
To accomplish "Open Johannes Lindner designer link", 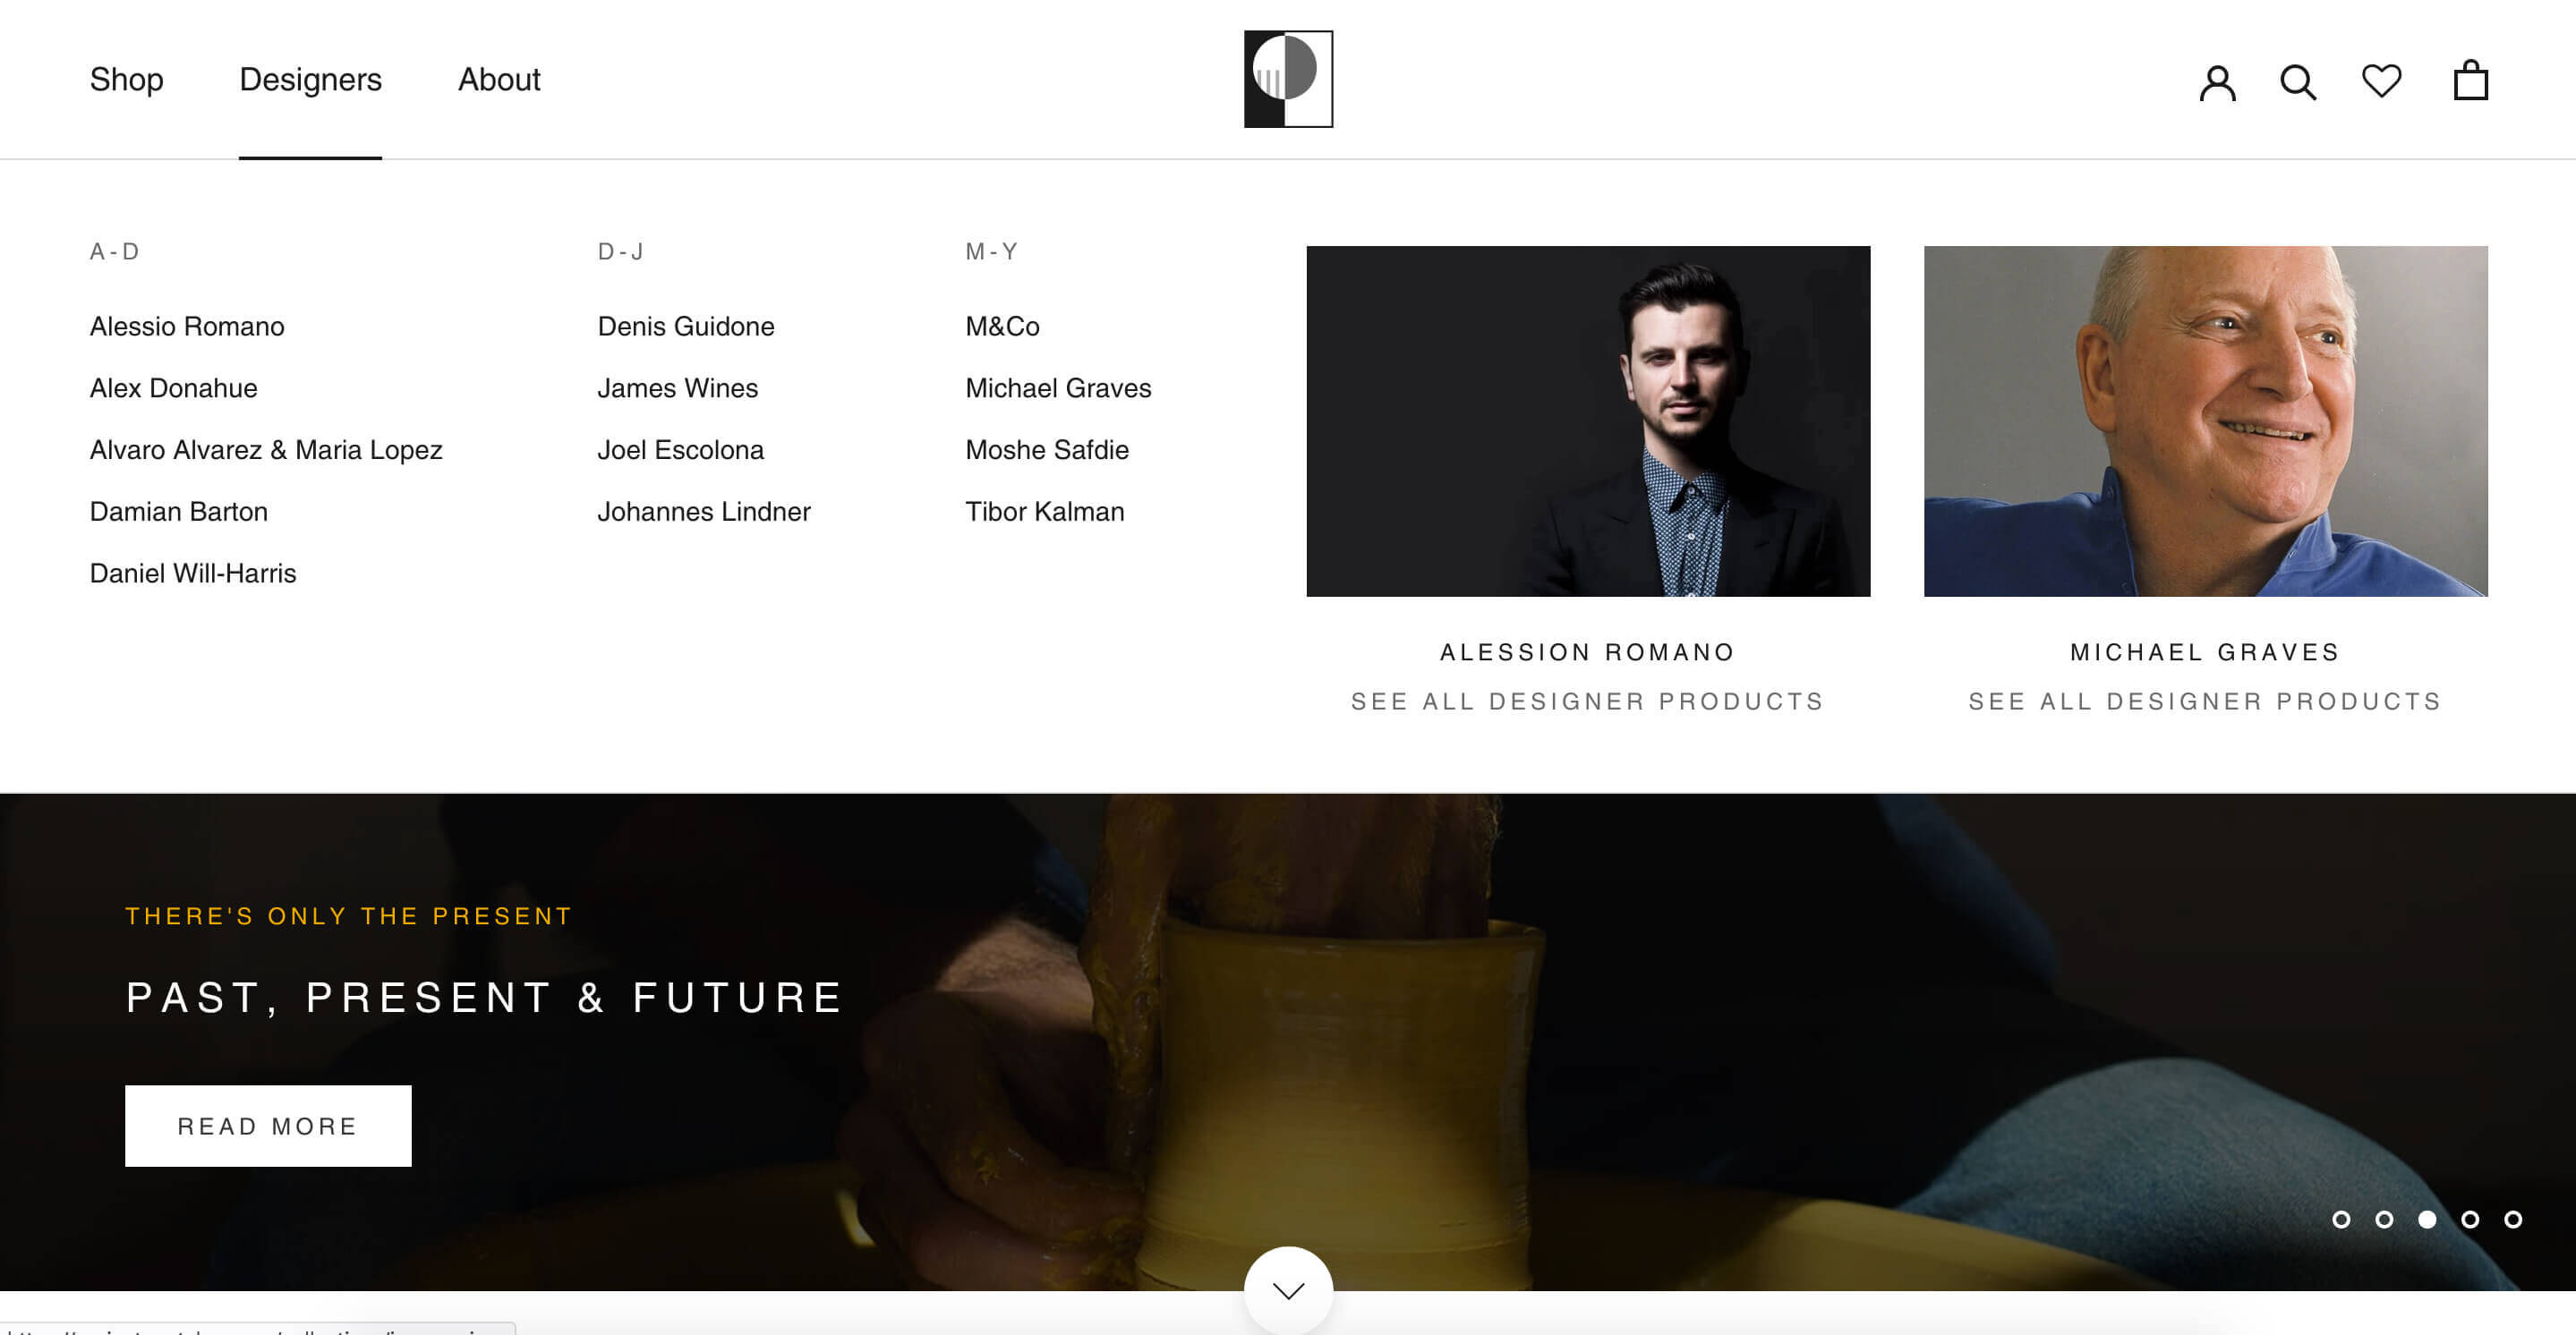I will coord(703,511).
